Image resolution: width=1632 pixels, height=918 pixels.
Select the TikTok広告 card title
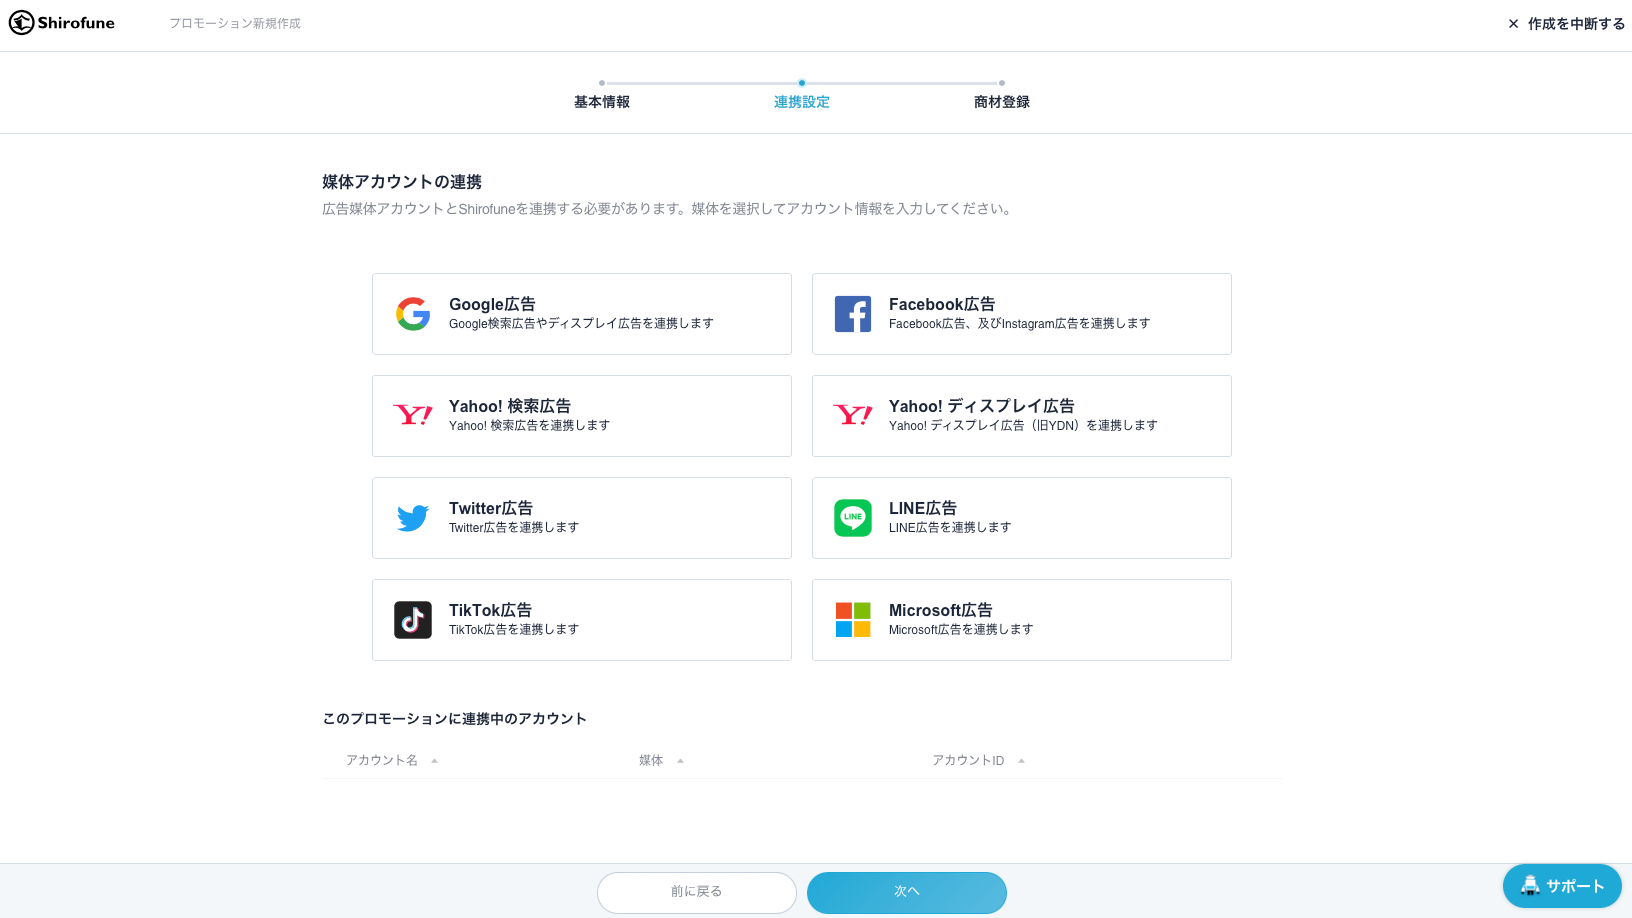[490, 610]
